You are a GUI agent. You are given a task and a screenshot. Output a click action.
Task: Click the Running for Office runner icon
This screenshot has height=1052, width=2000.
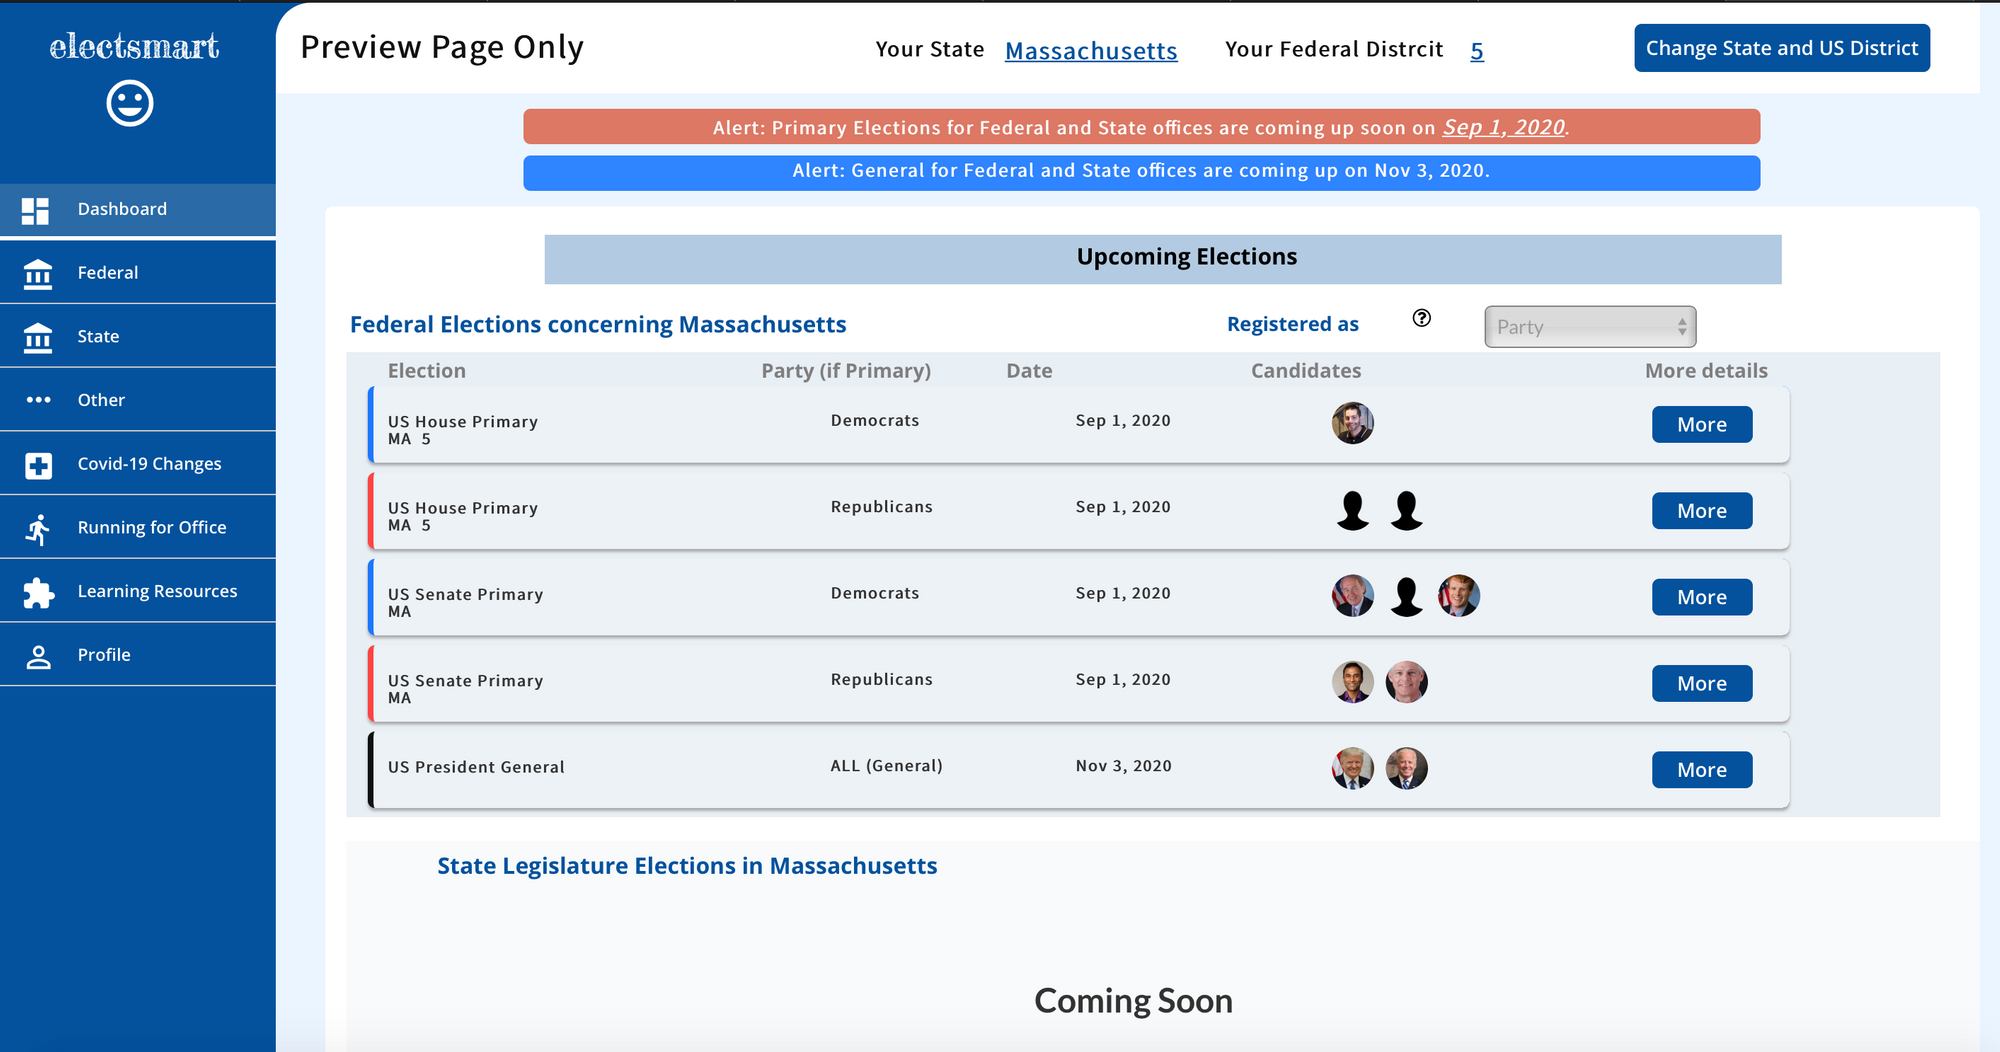(x=38, y=529)
